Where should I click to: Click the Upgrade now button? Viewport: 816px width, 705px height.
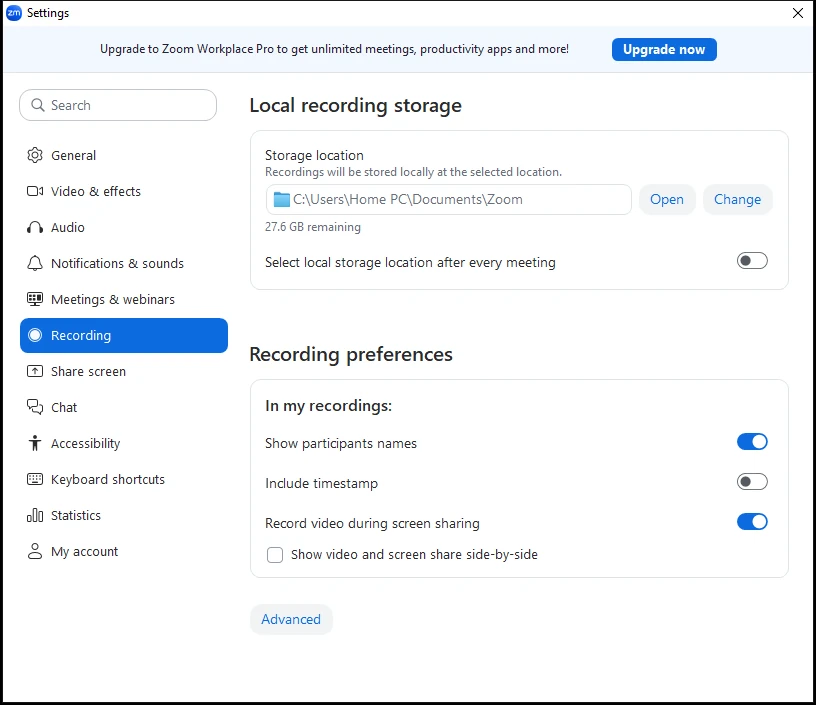coord(664,49)
